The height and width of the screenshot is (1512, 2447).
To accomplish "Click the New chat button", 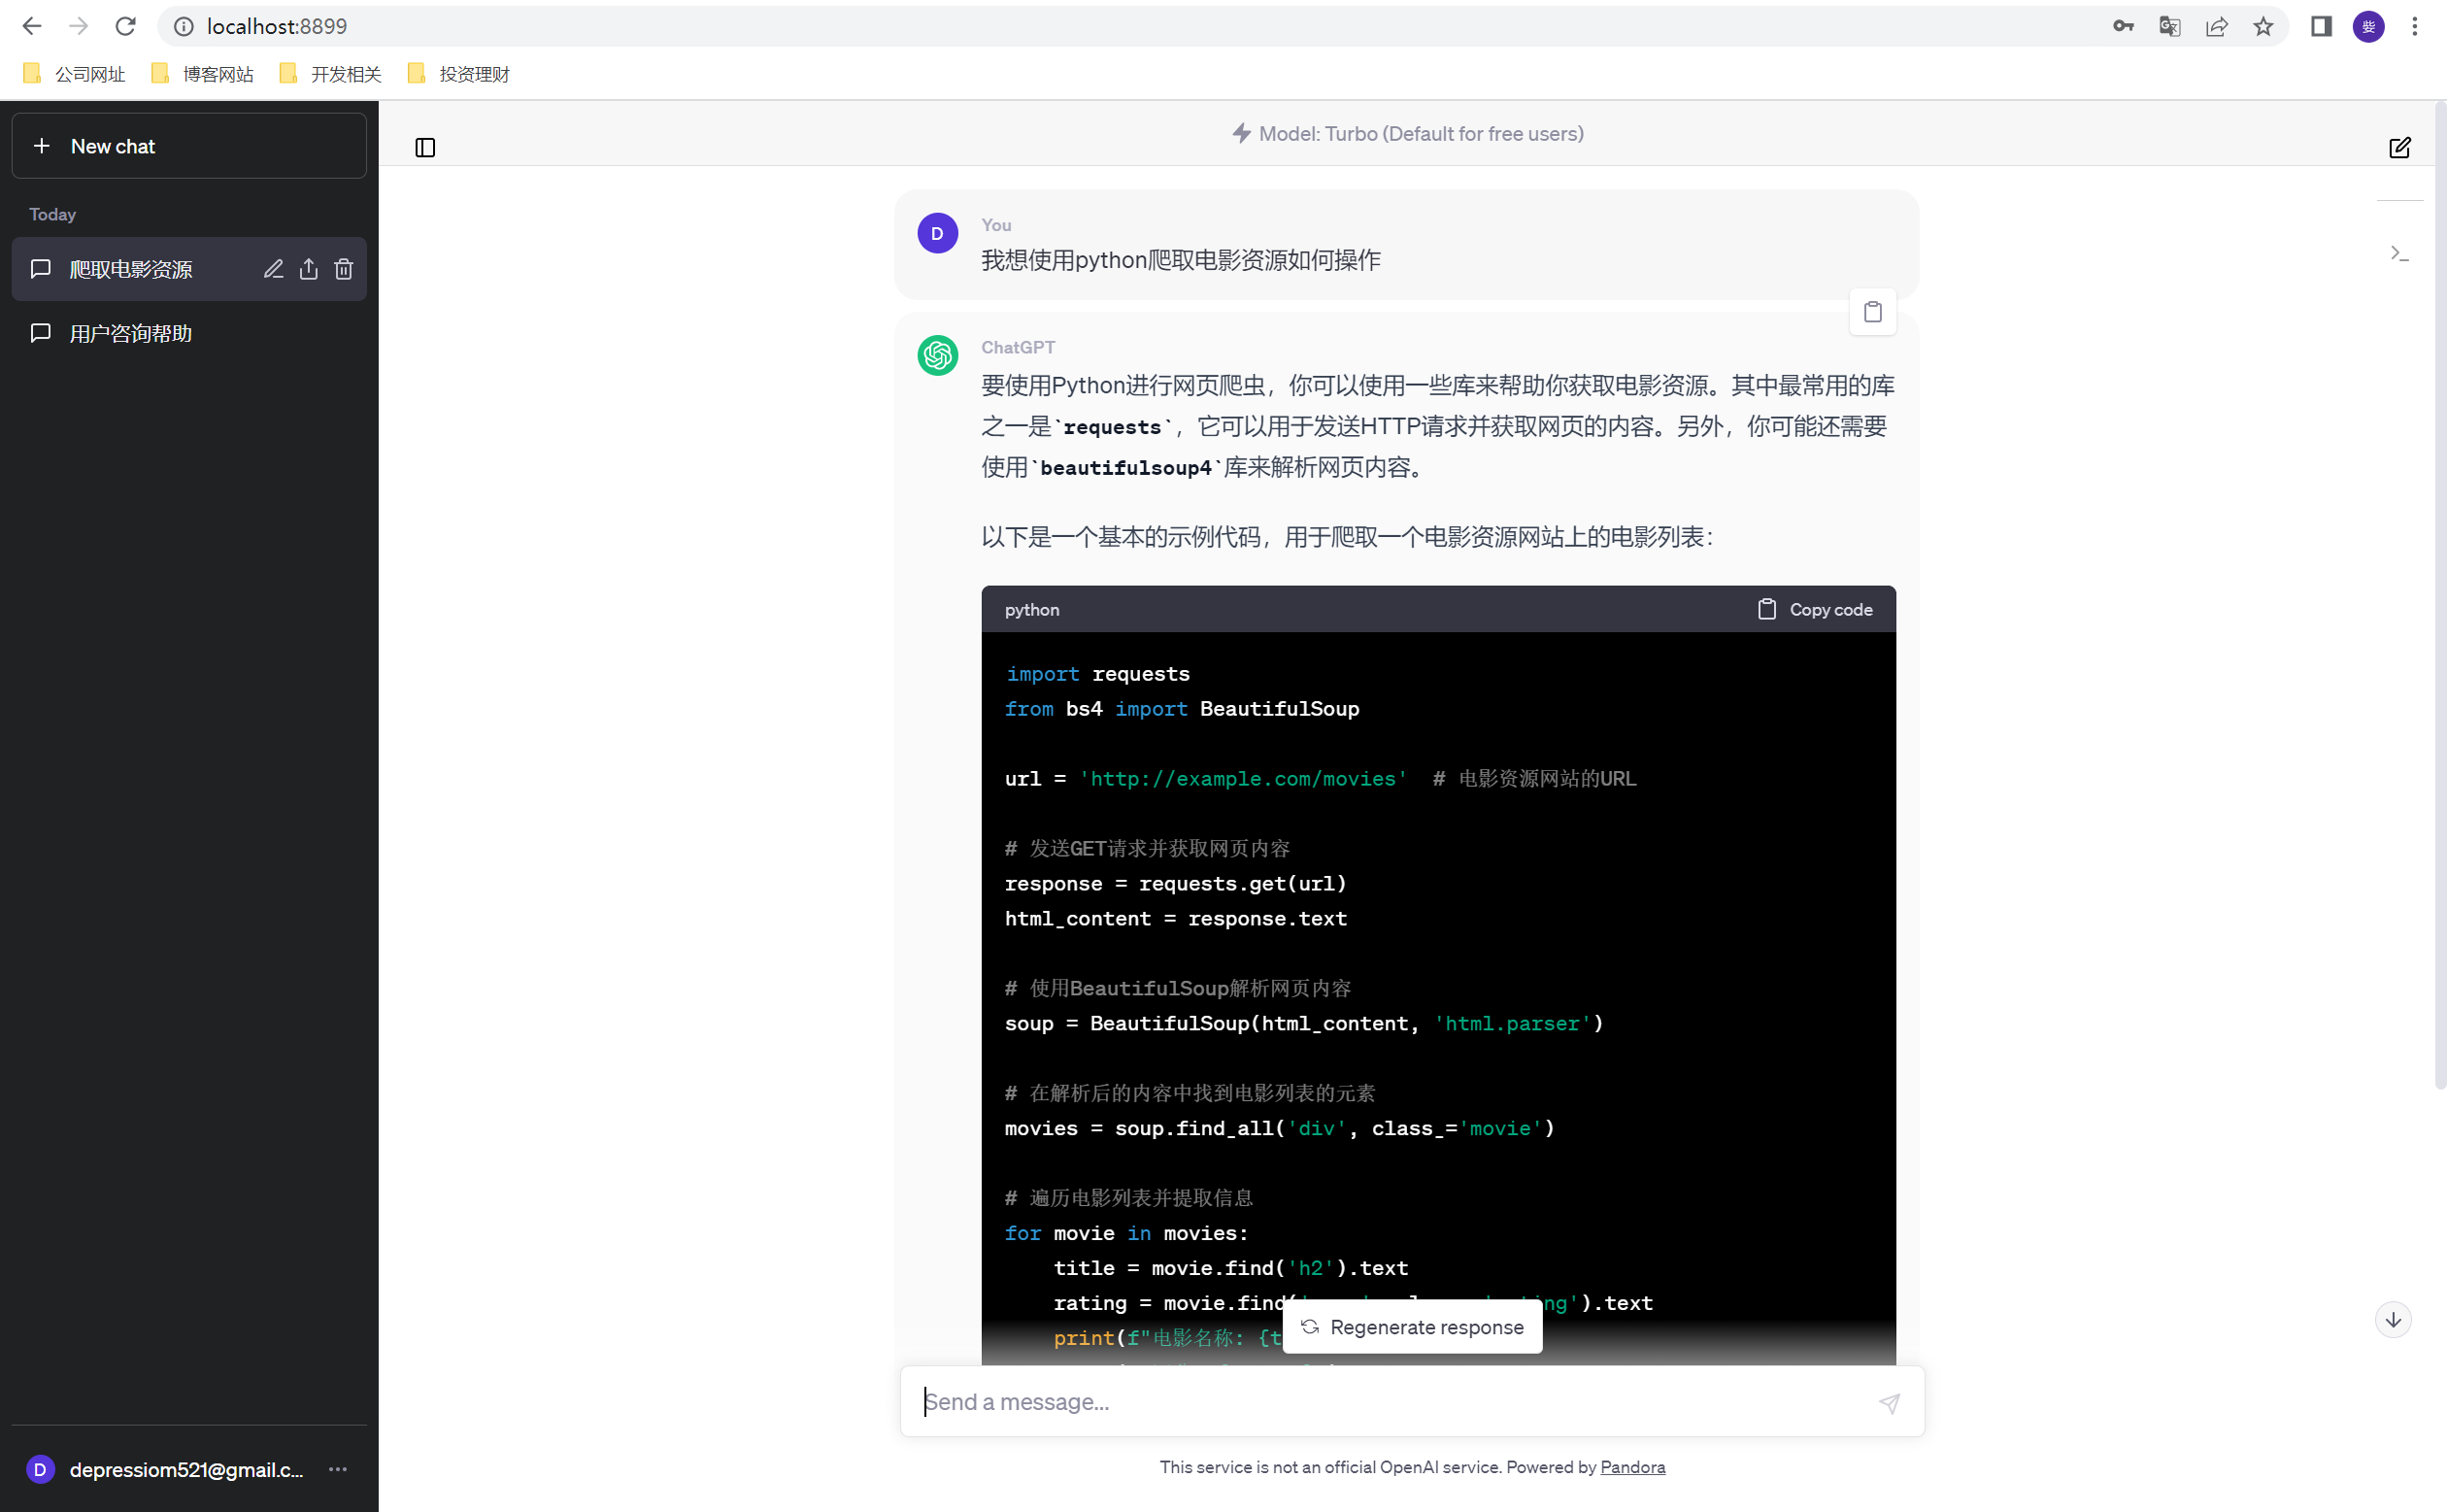I will [188, 145].
